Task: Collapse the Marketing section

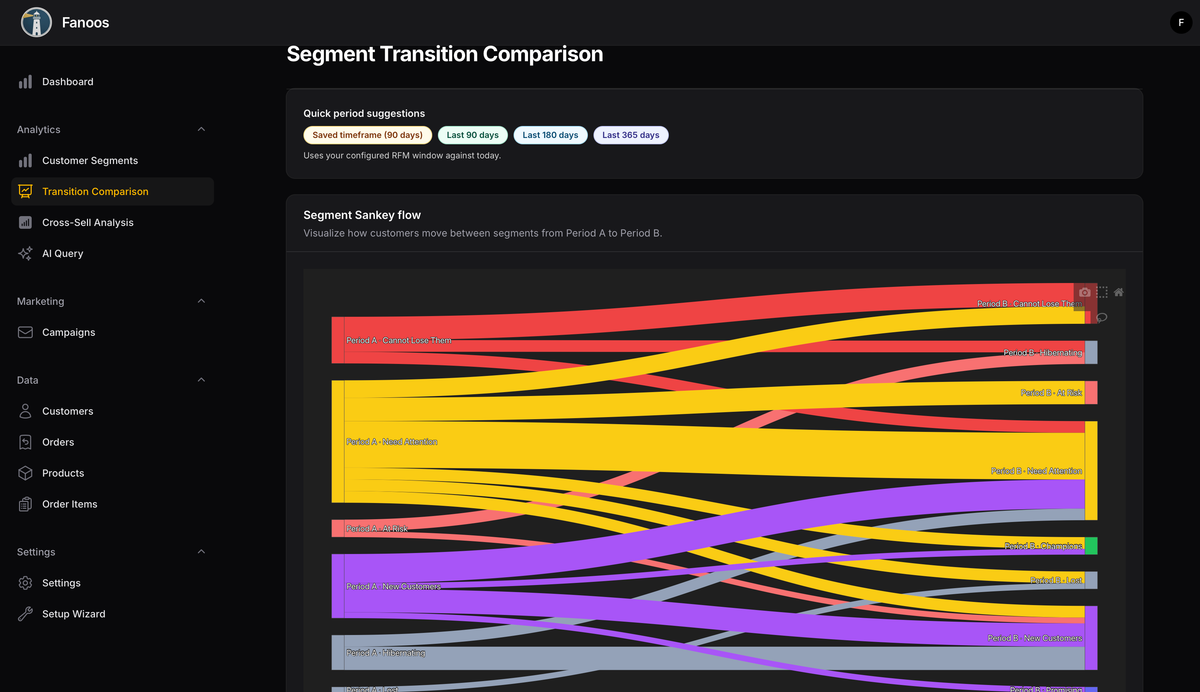Action: point(201,301)
